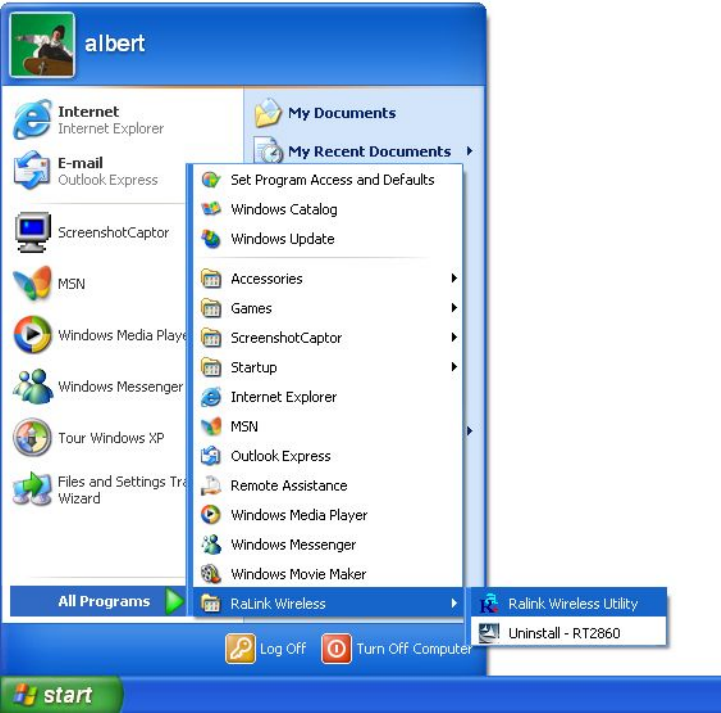Click the Remote Assistance icon
This screenshot has height=713, width=721.
coord(211,485)
